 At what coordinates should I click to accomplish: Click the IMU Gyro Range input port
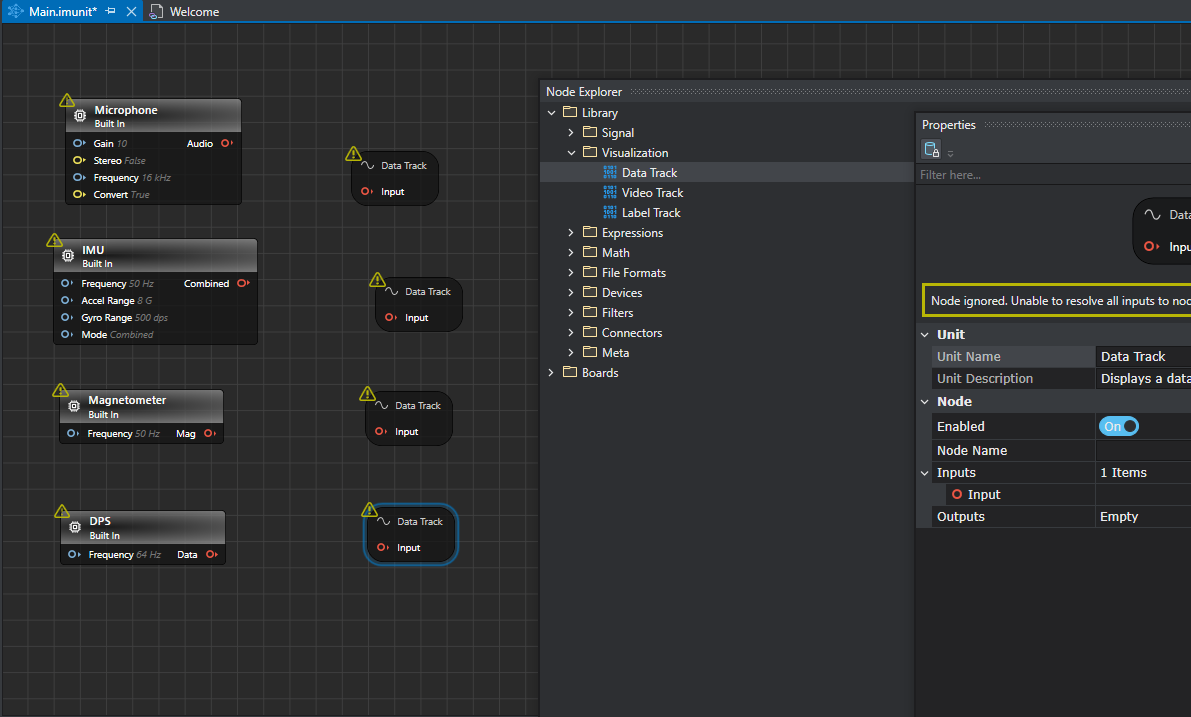(x=67, y=317)
